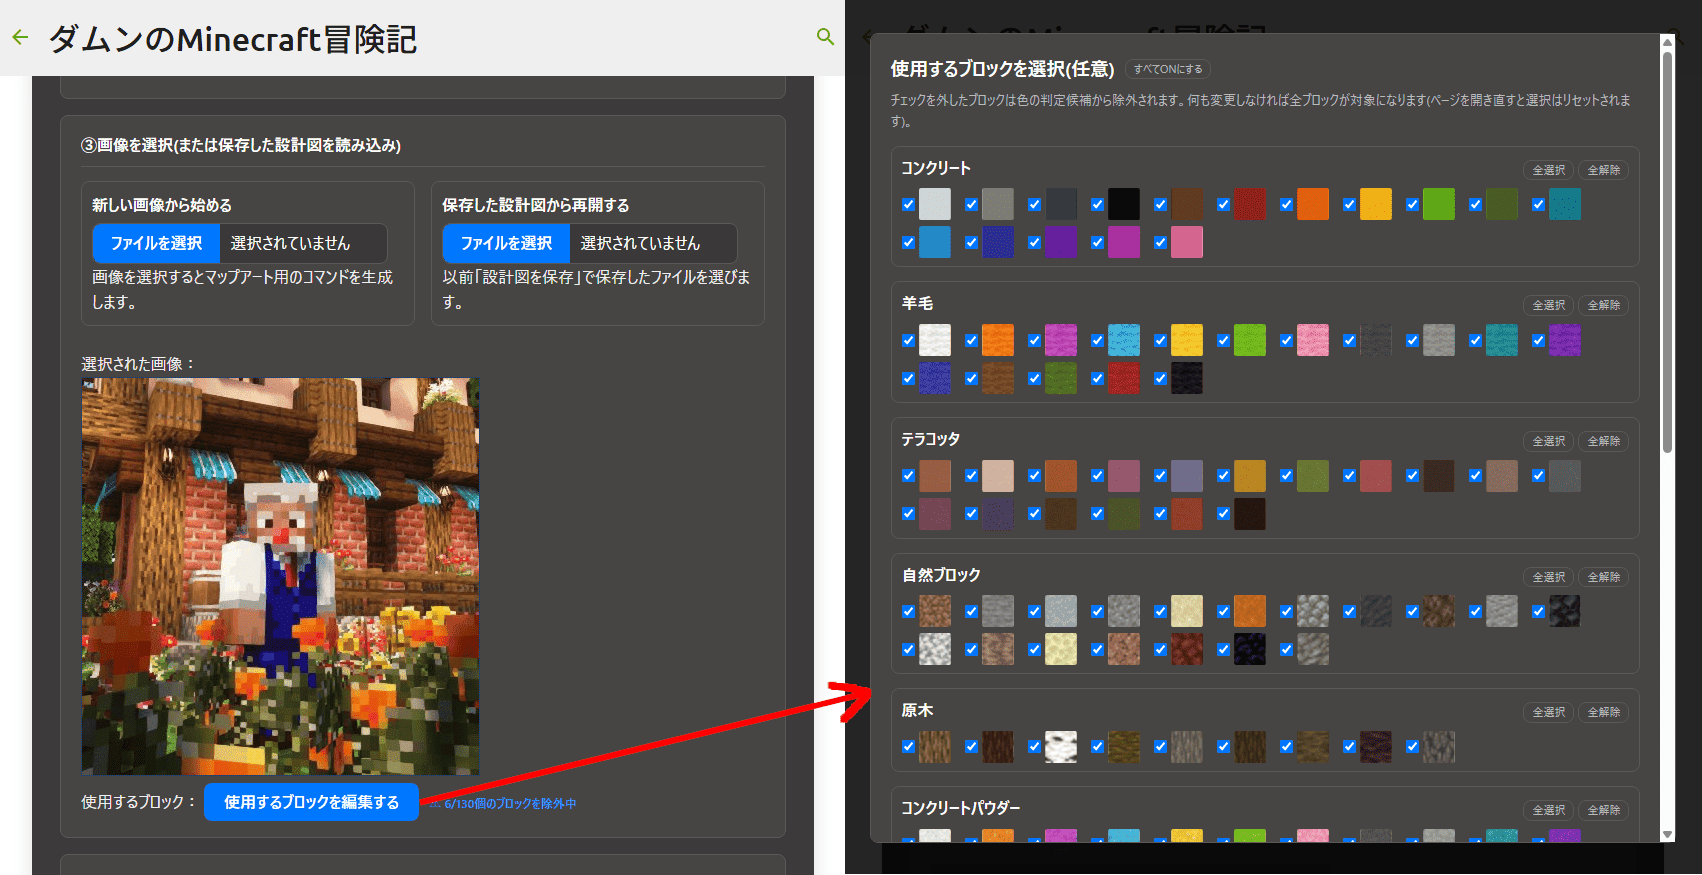Click the blue concrete block swatch

998,242
